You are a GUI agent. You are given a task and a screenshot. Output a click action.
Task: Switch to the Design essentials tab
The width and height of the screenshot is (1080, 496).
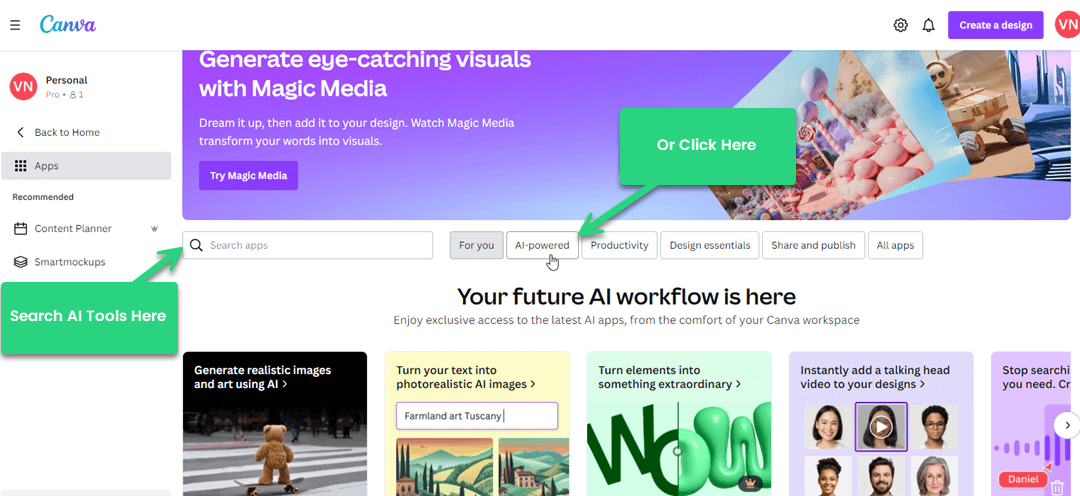click(709, 245)
